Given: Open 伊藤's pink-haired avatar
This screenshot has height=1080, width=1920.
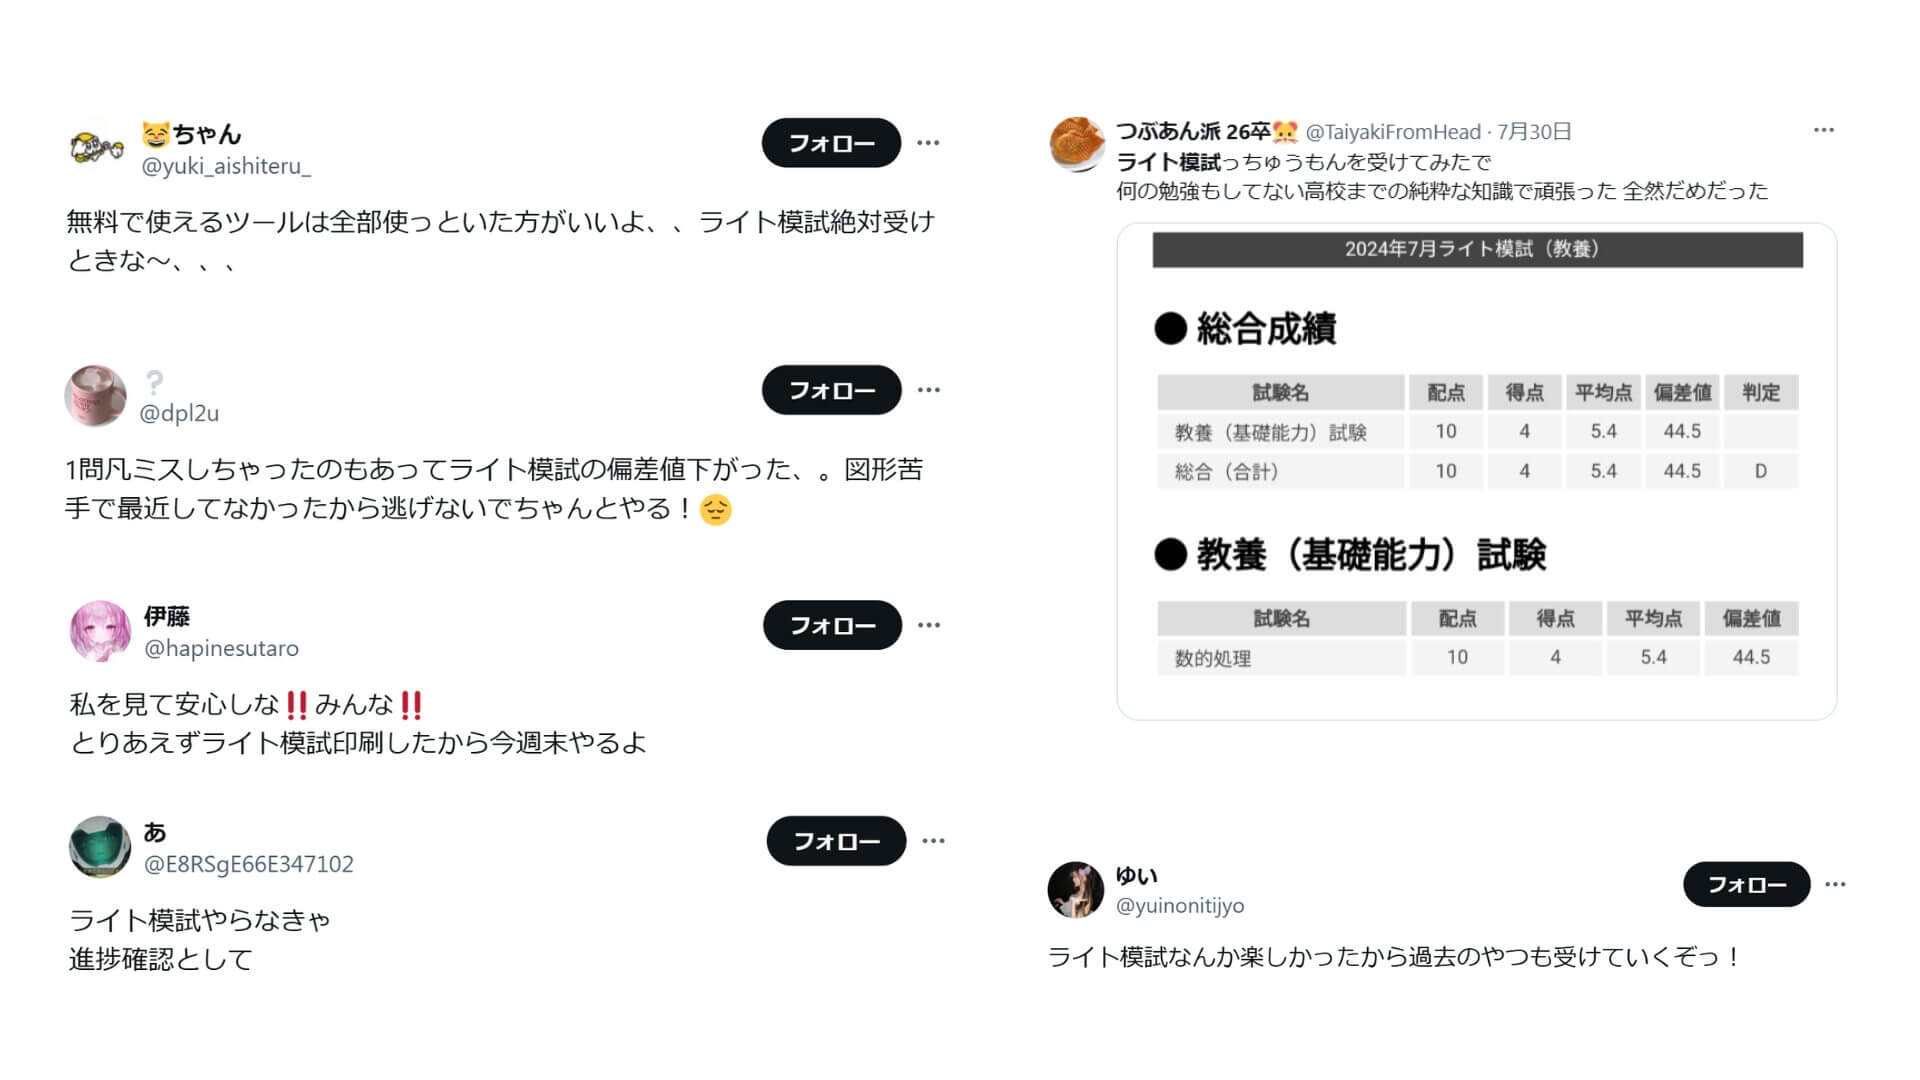Looking at the screenshot, I should (x=100, y=631).
